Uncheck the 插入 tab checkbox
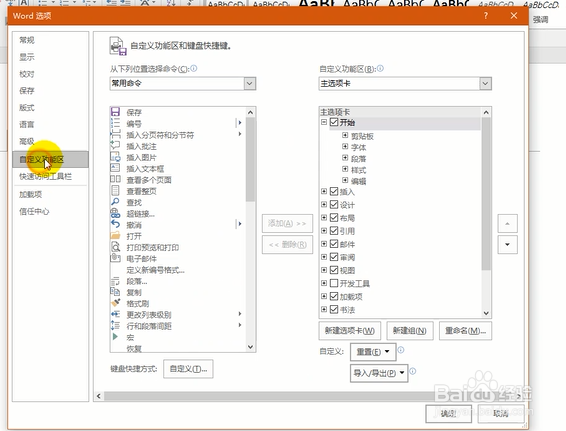This screenshot has height=431, width=566. [334, 192]
